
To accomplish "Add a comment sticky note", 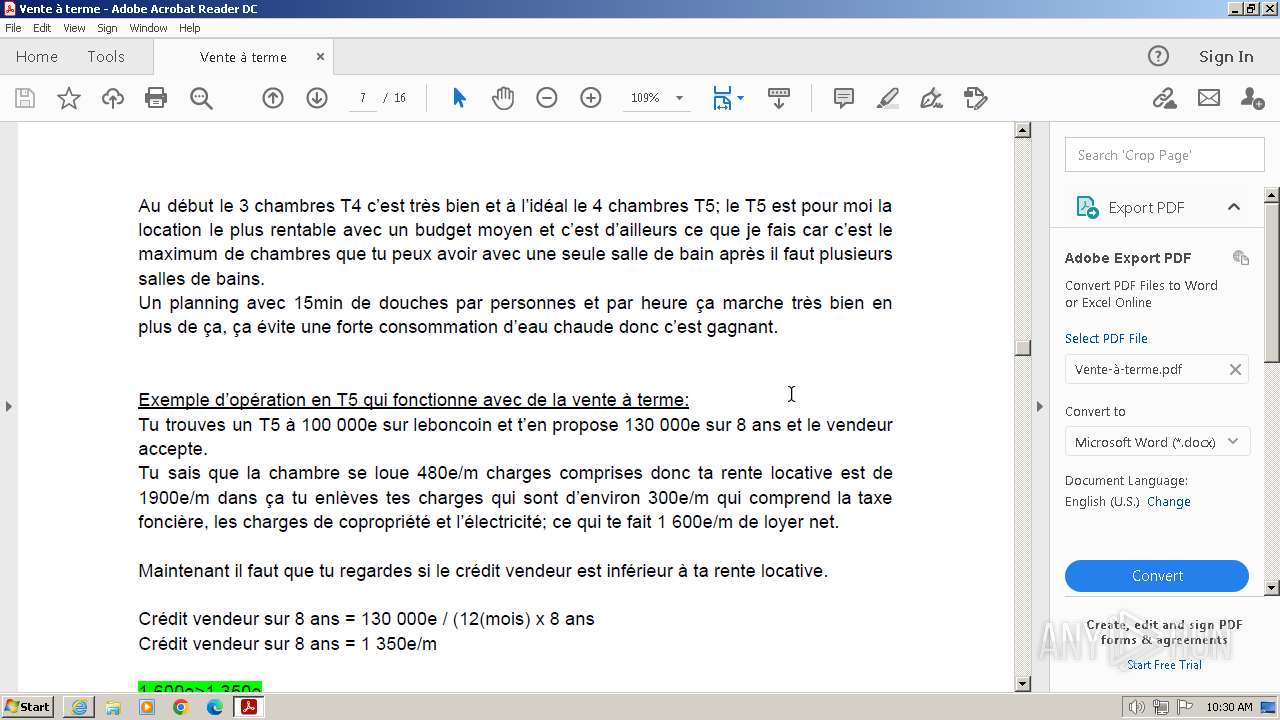I will [844, 98].
